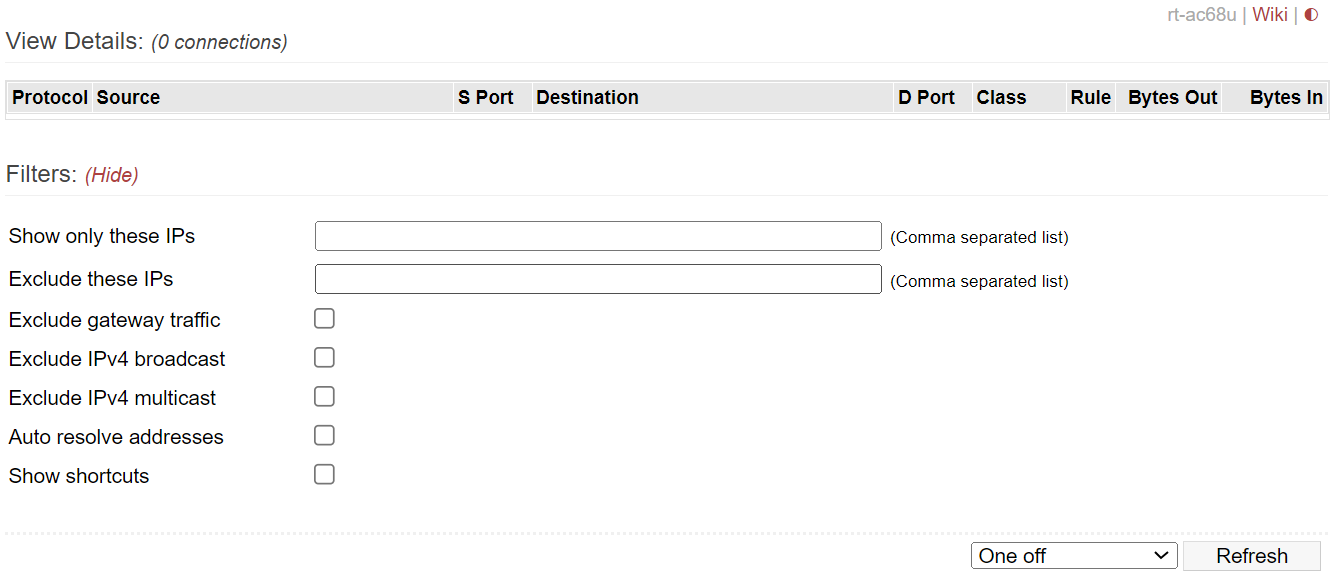Image resolution: width=1330 pixels, height=584 pixels.
Task: Open the Wiki link
Action: pos(1270,14)
